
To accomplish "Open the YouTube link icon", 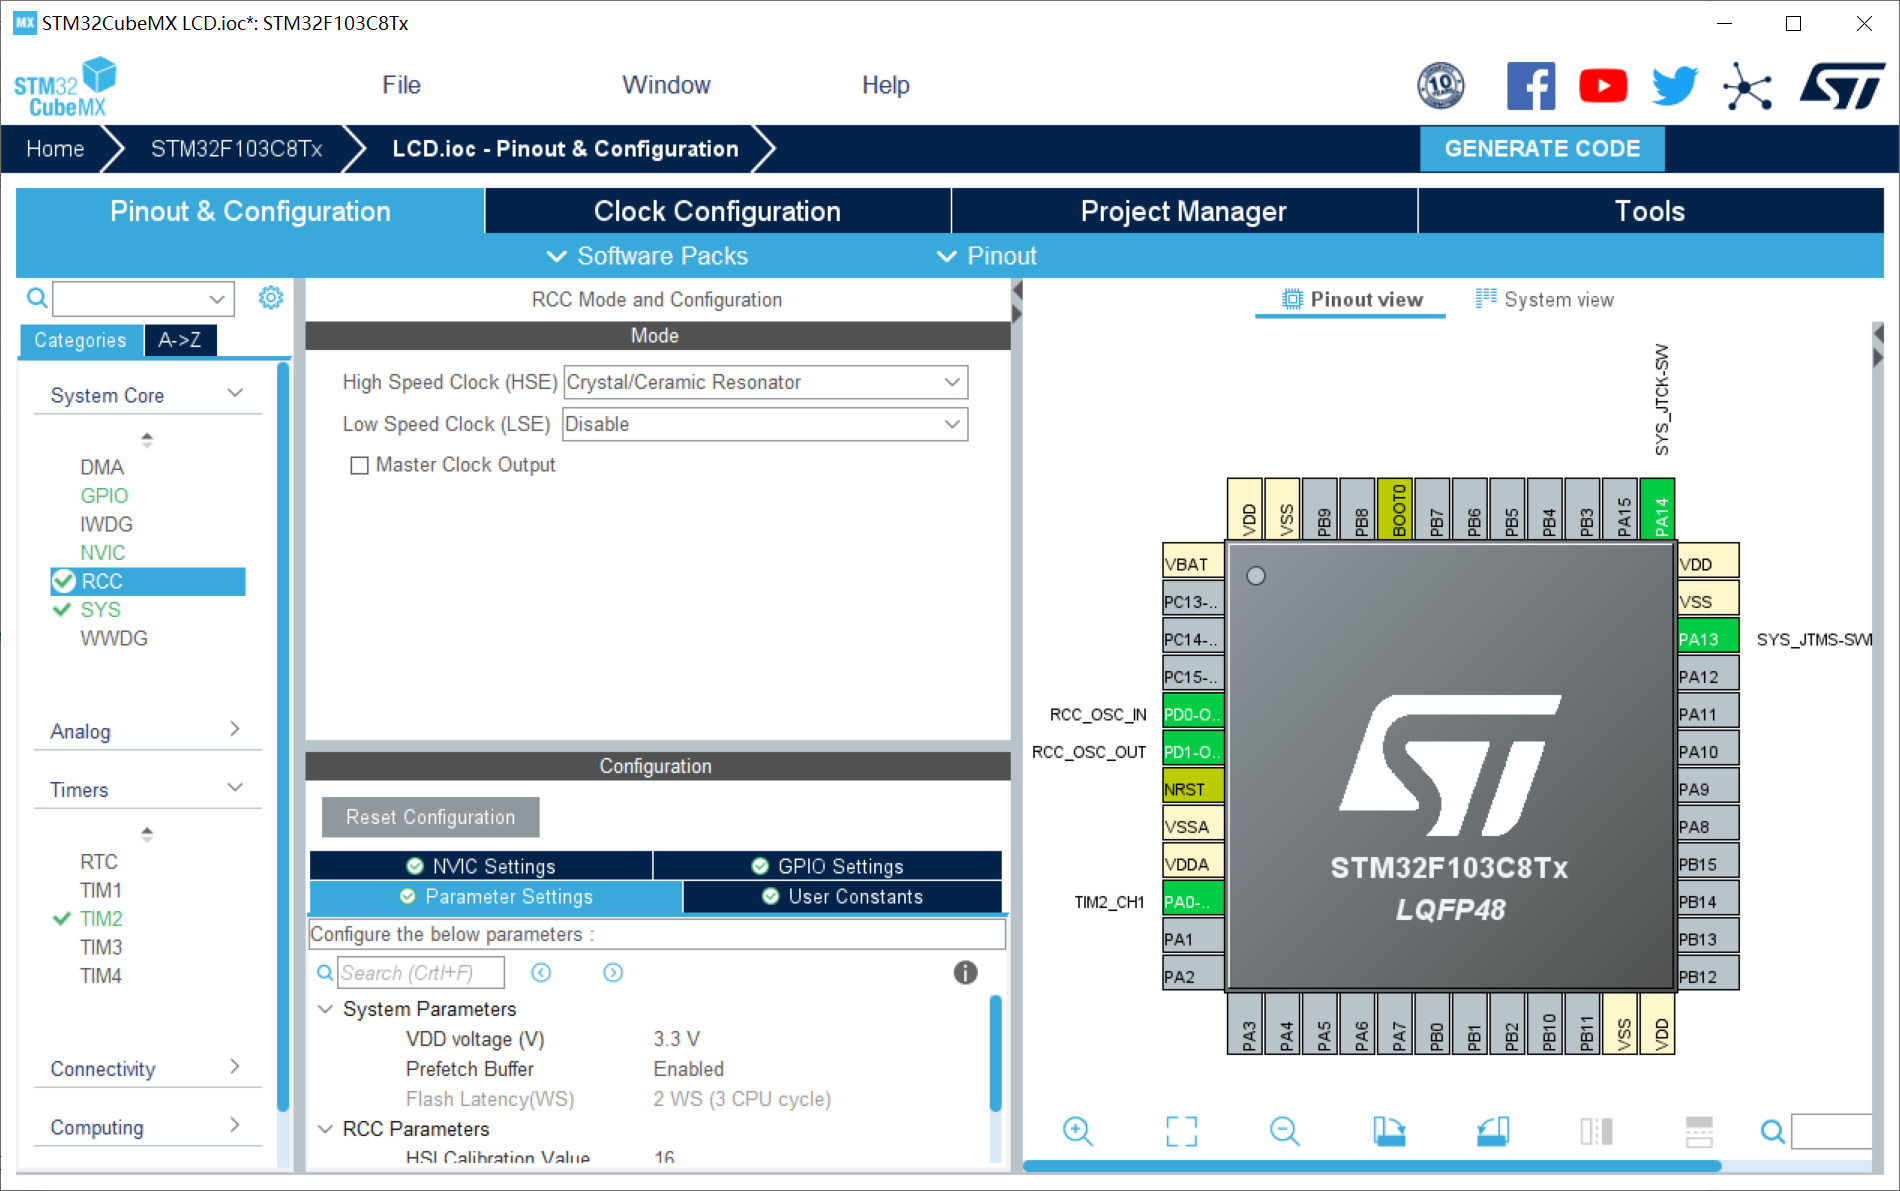I will pyautogui.click(x=1603, y=86).
